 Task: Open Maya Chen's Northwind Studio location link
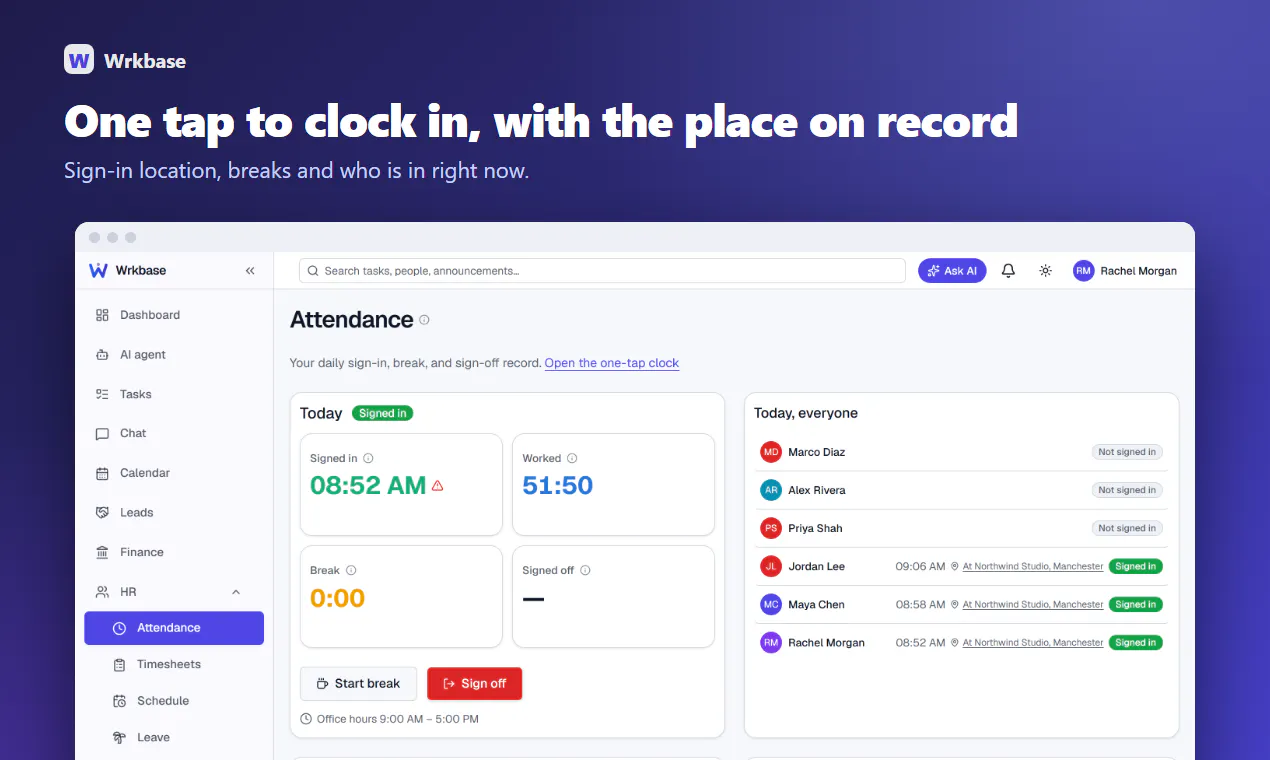pos(1033,604)
